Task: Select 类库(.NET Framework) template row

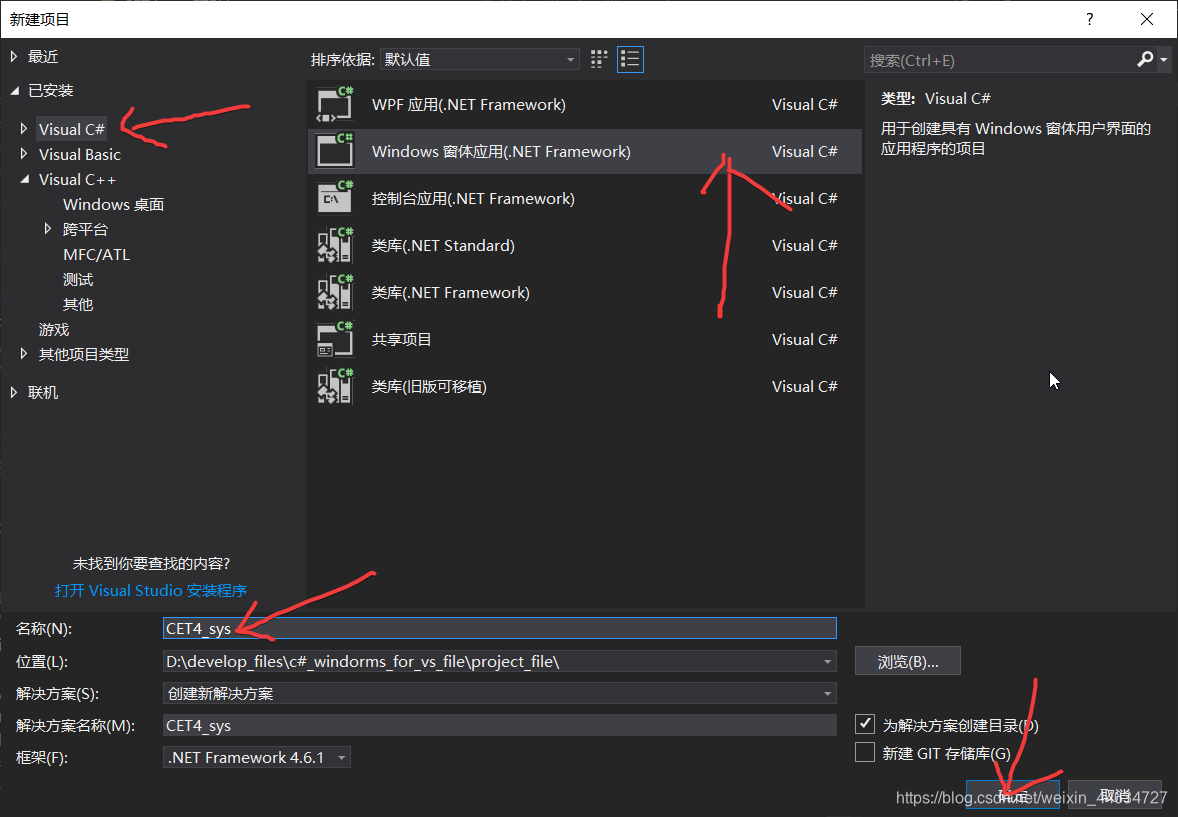Action: 584,292
